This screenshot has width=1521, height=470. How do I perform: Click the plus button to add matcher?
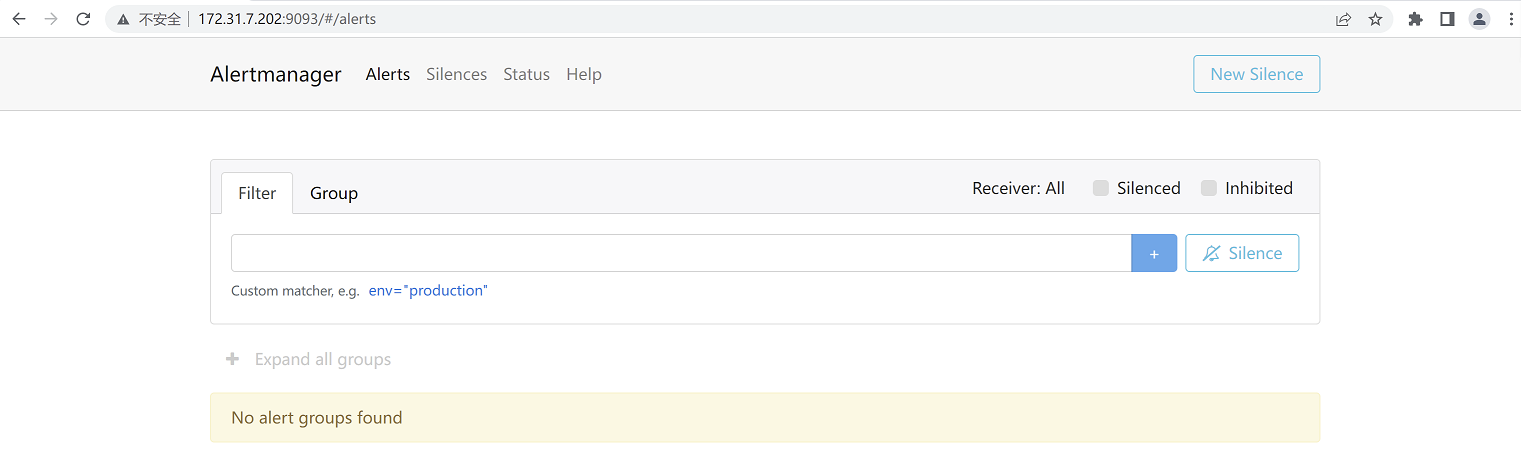pyautogui.click(x=1154, y=253)
